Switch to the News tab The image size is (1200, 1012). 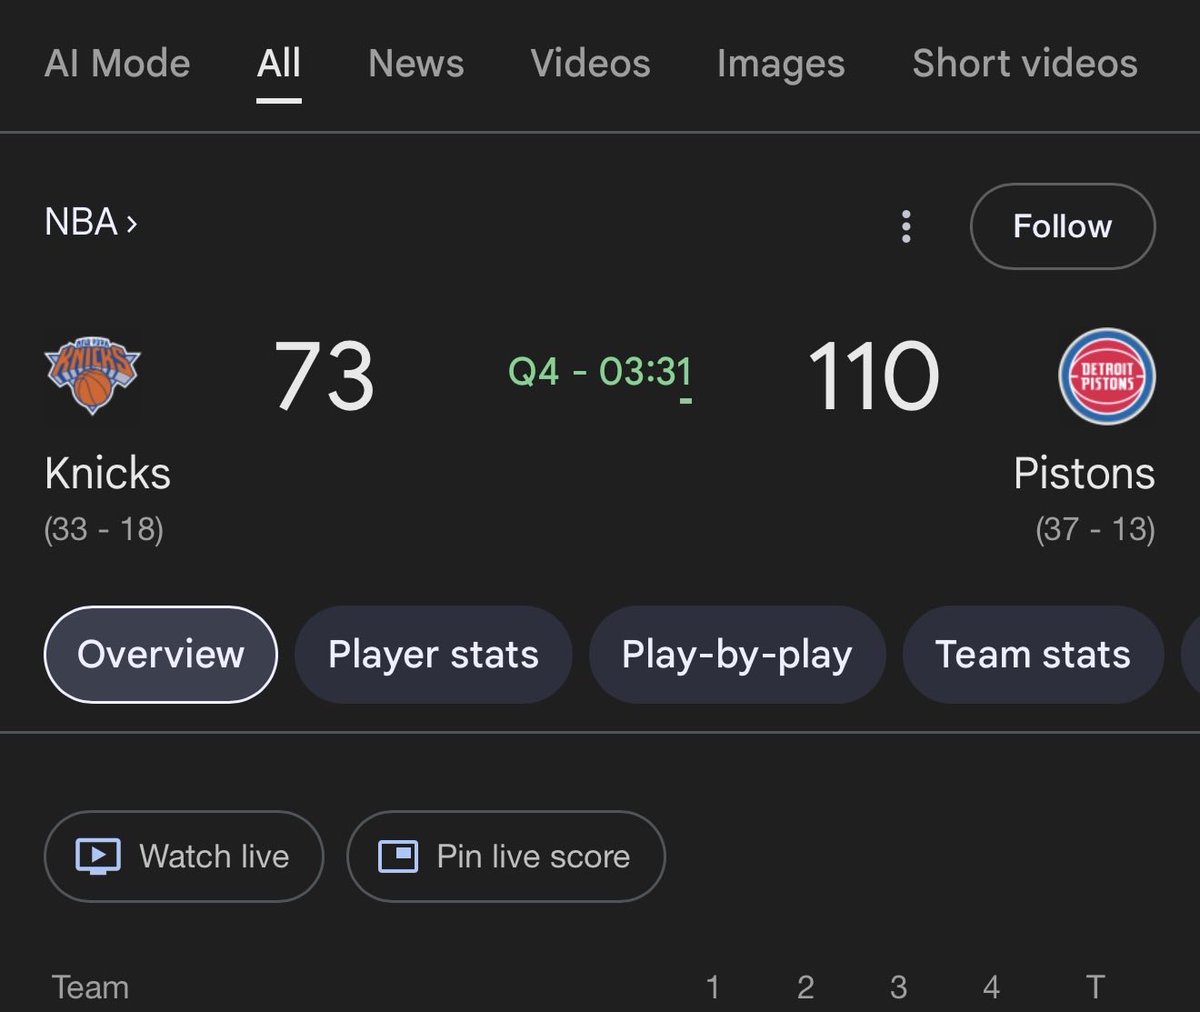tap(416, 64)
